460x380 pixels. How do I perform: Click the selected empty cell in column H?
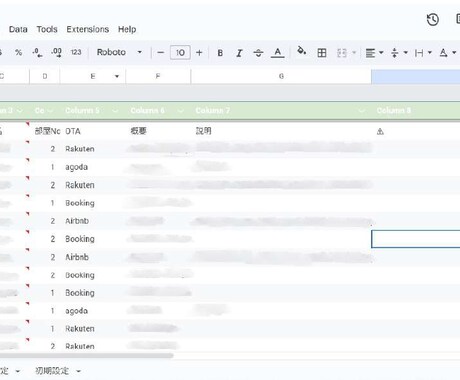coord(416,239)
